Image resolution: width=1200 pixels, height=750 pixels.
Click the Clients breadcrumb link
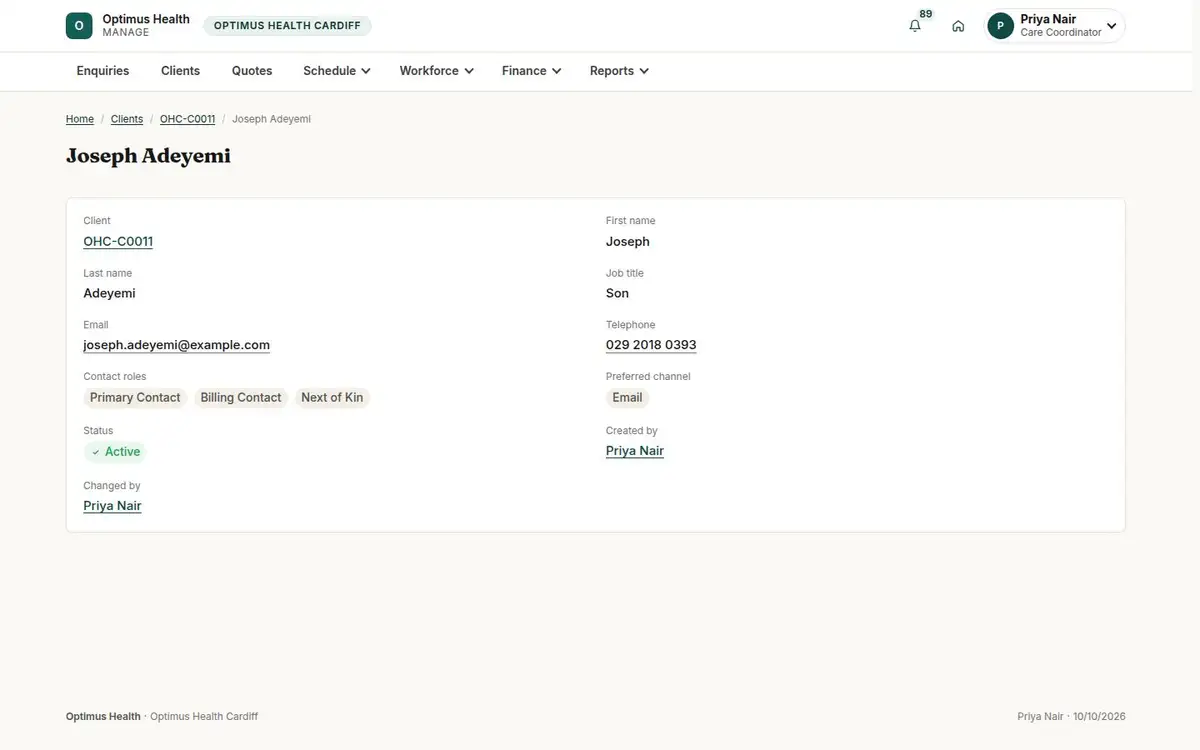click(127, 119)
